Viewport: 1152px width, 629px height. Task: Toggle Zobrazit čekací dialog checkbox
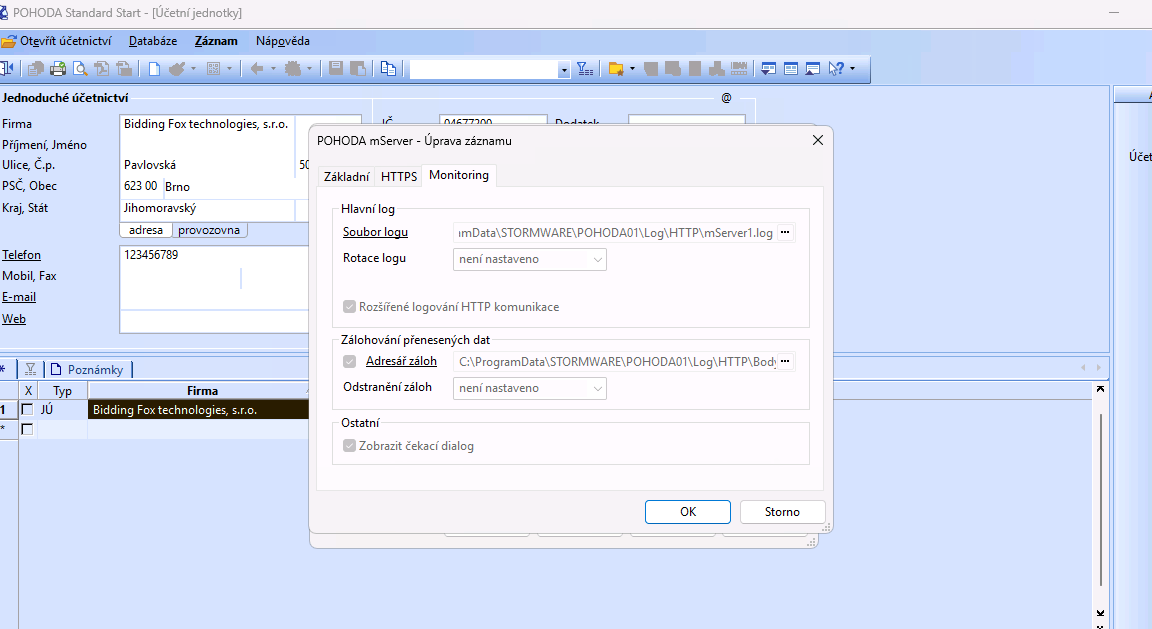click(349, 446)
